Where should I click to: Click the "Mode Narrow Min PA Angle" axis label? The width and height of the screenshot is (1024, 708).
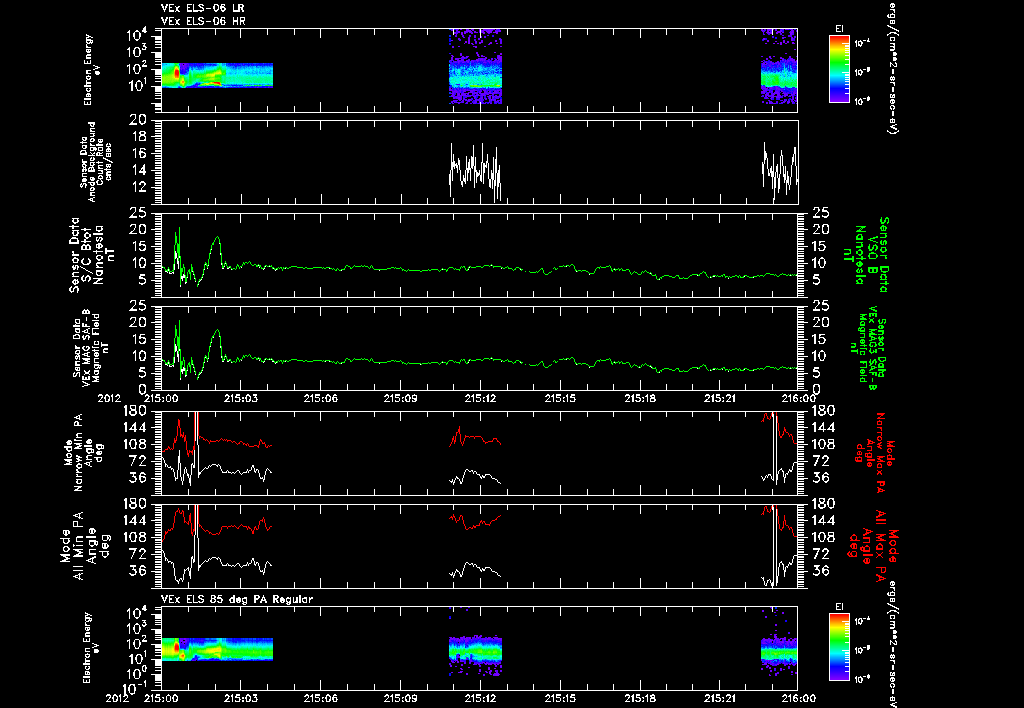[82, 451]
